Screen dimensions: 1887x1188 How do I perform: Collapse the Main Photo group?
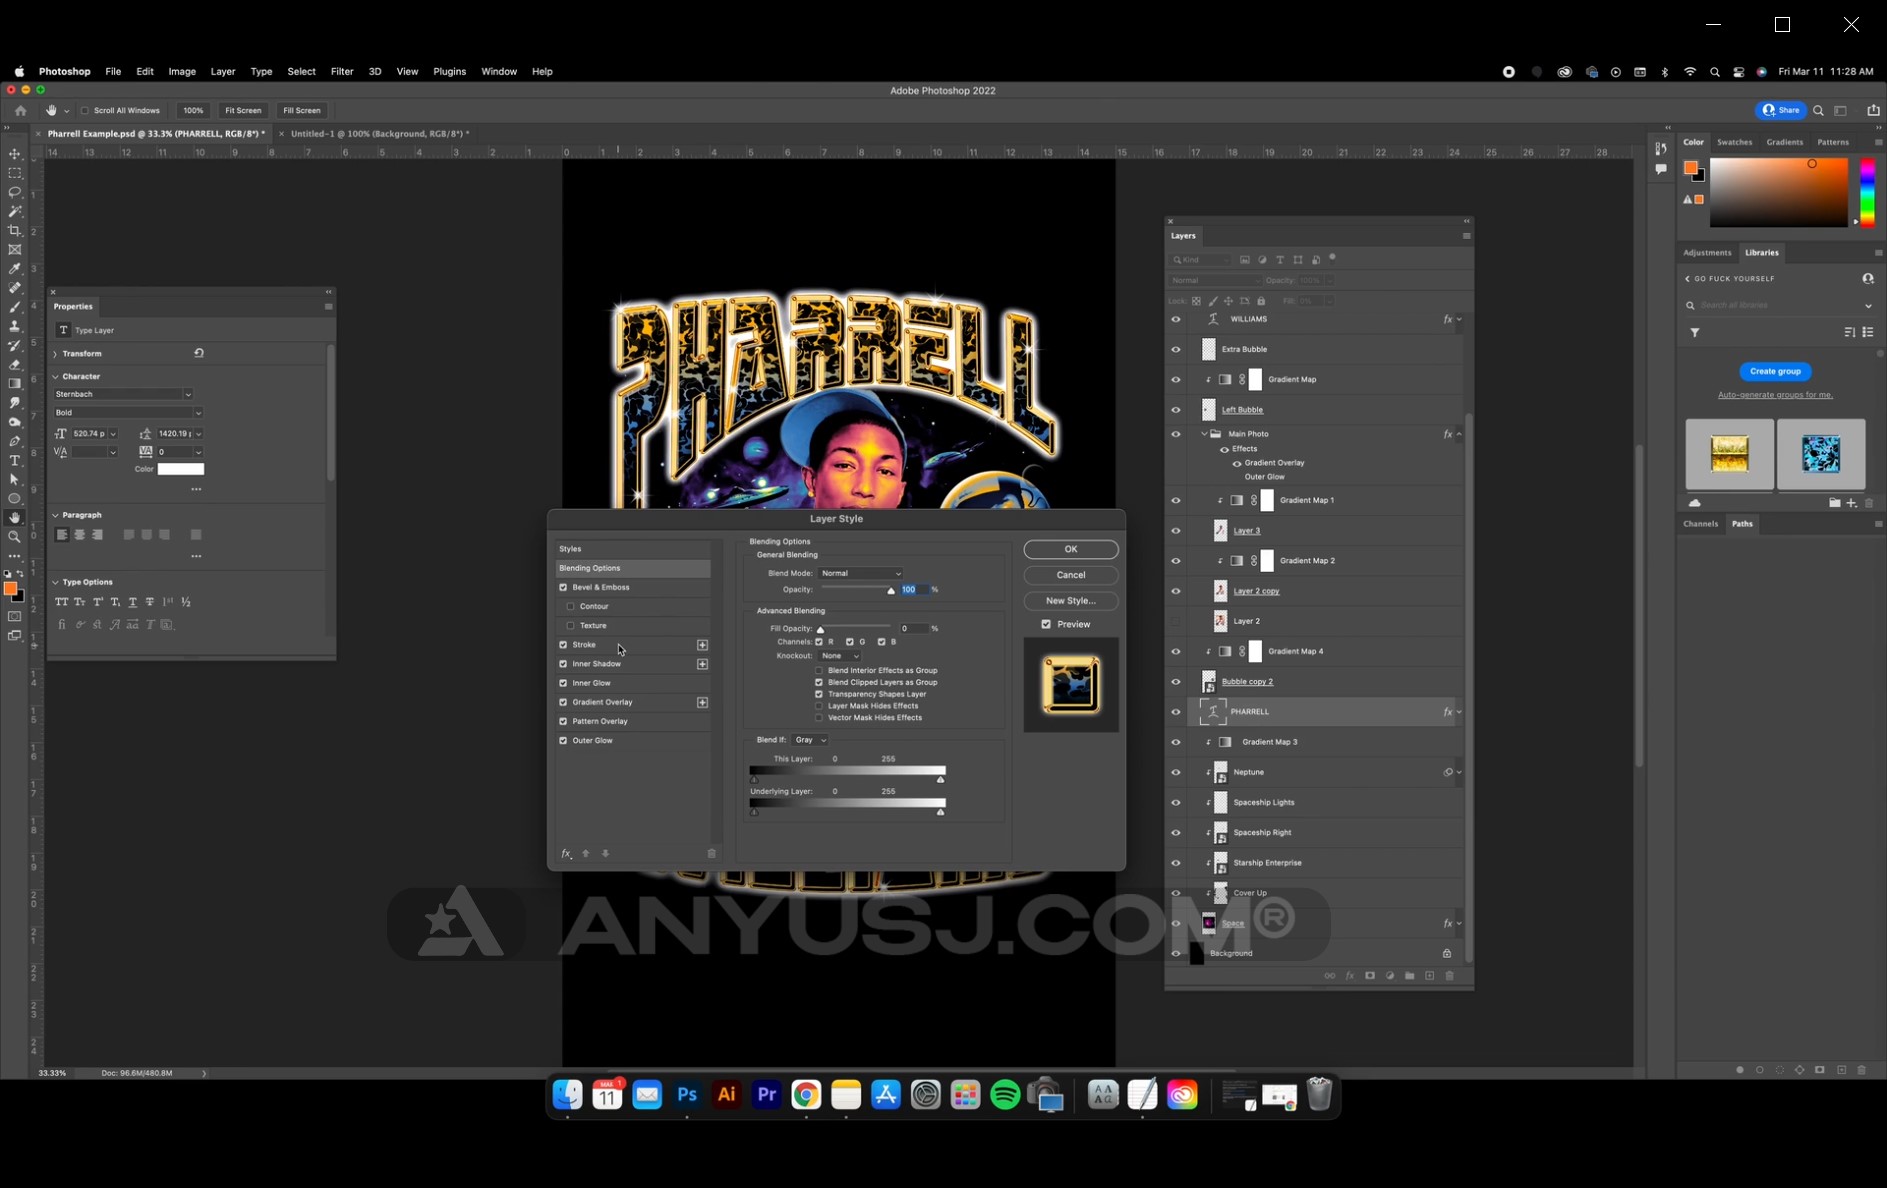(x=1204, y=434)
